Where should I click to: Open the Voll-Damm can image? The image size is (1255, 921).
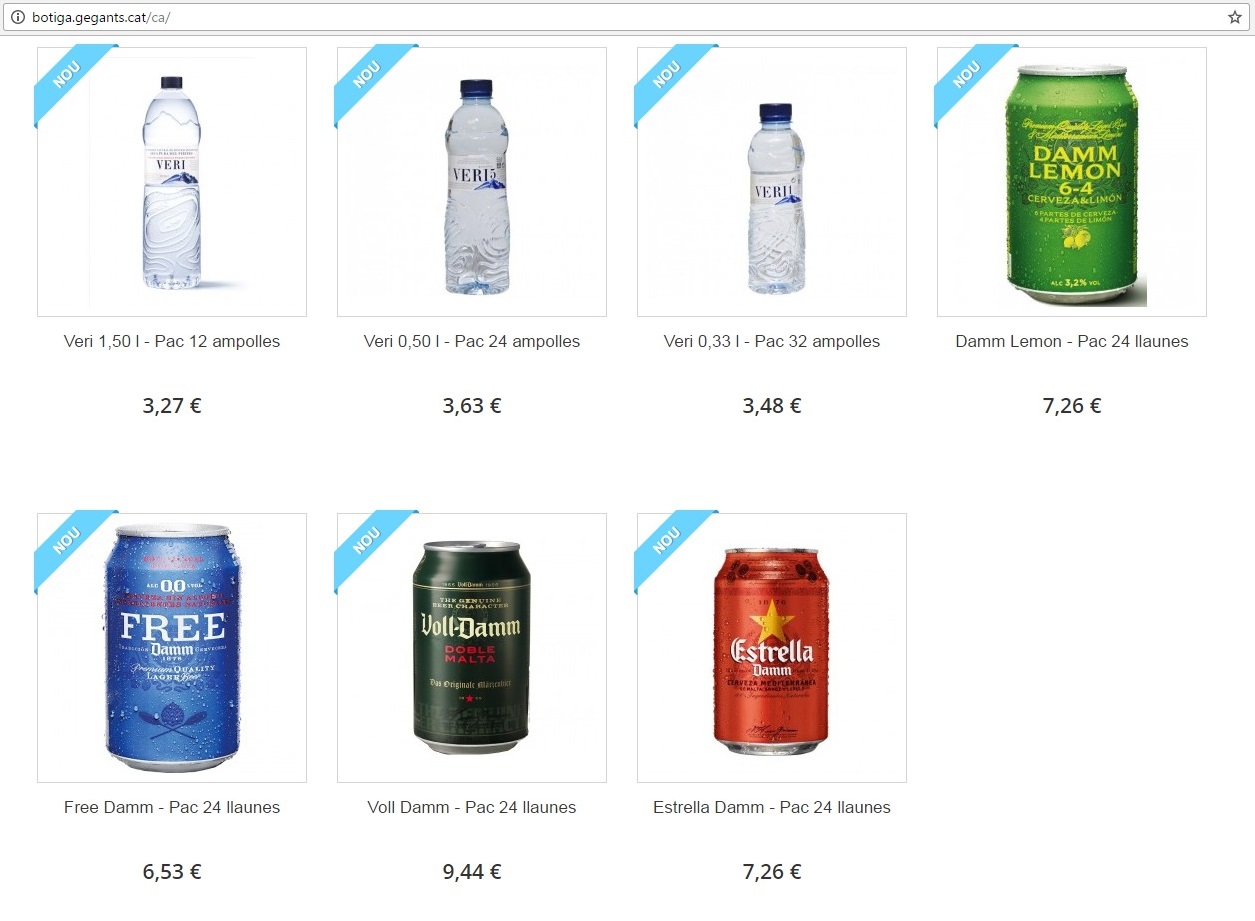[472, 648]
